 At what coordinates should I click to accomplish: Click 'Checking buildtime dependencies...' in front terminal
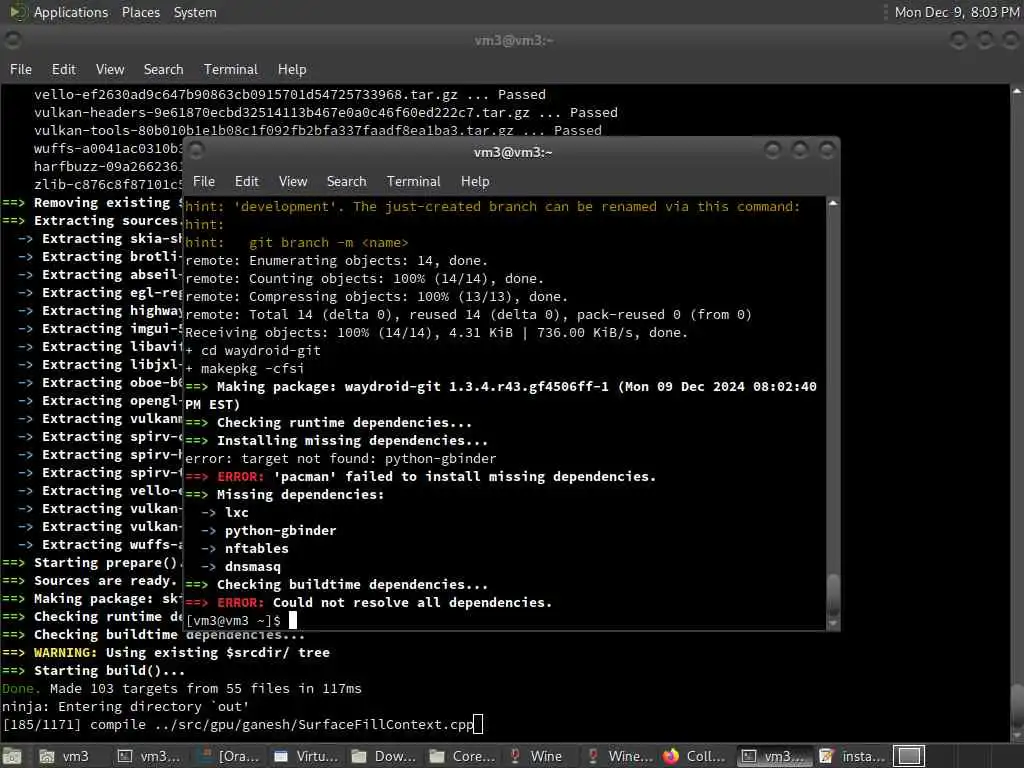[336, 584]
